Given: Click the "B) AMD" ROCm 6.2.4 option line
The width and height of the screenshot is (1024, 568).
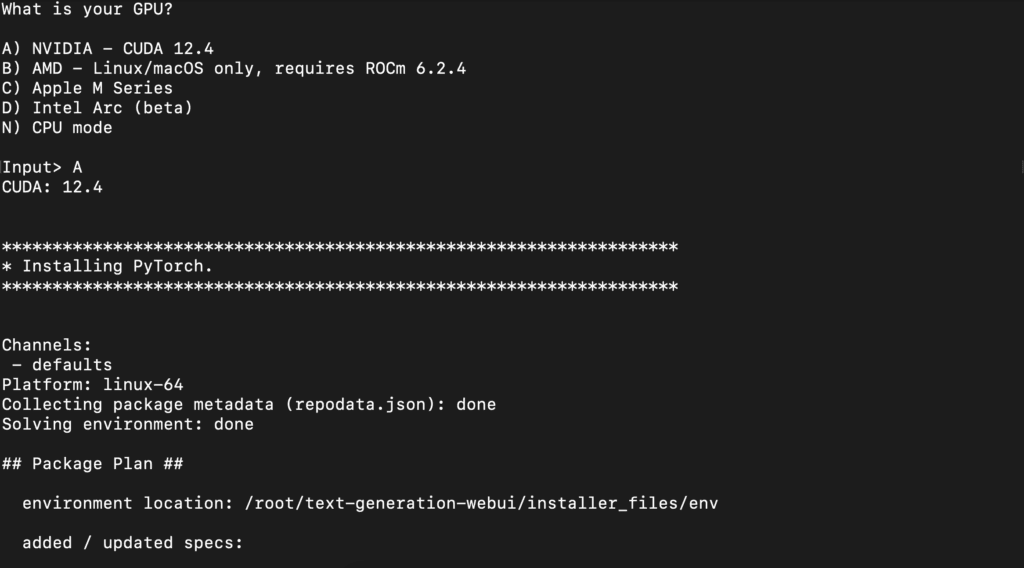Looking at the screenshot, I should [x=234, y=69].
